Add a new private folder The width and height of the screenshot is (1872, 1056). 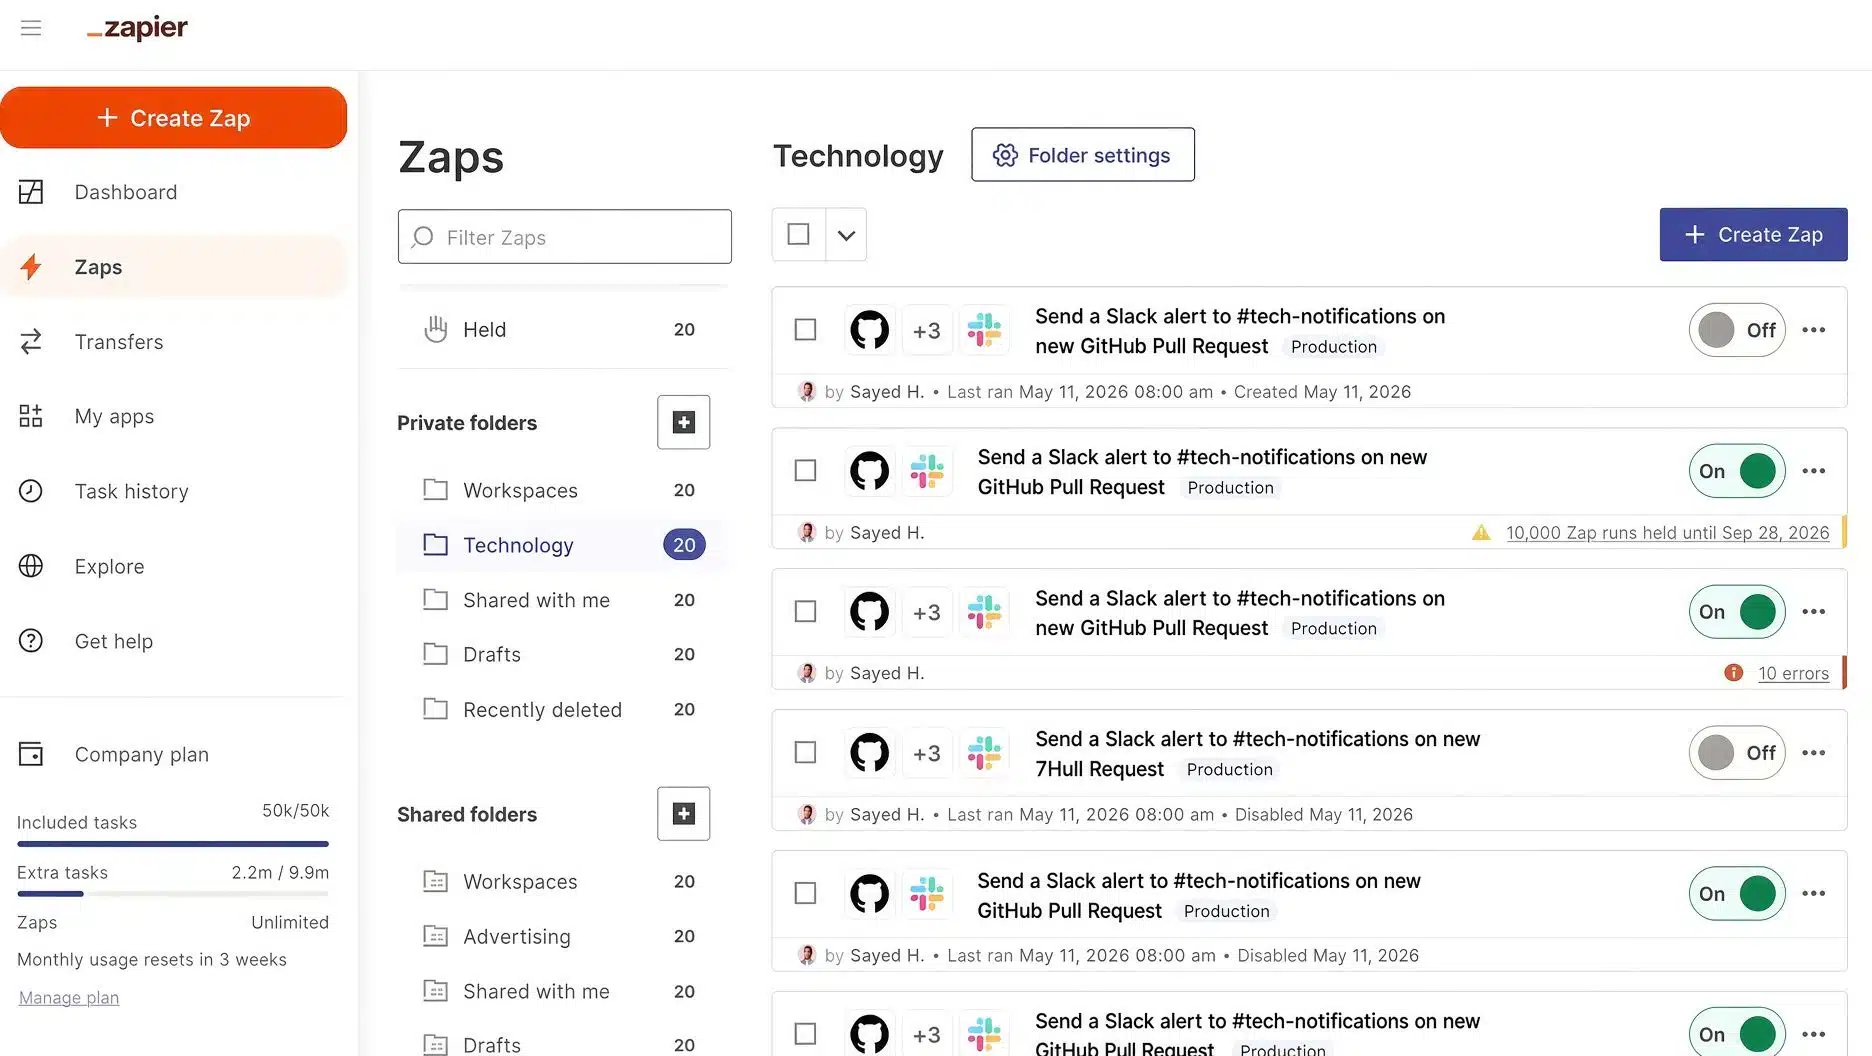684,422
